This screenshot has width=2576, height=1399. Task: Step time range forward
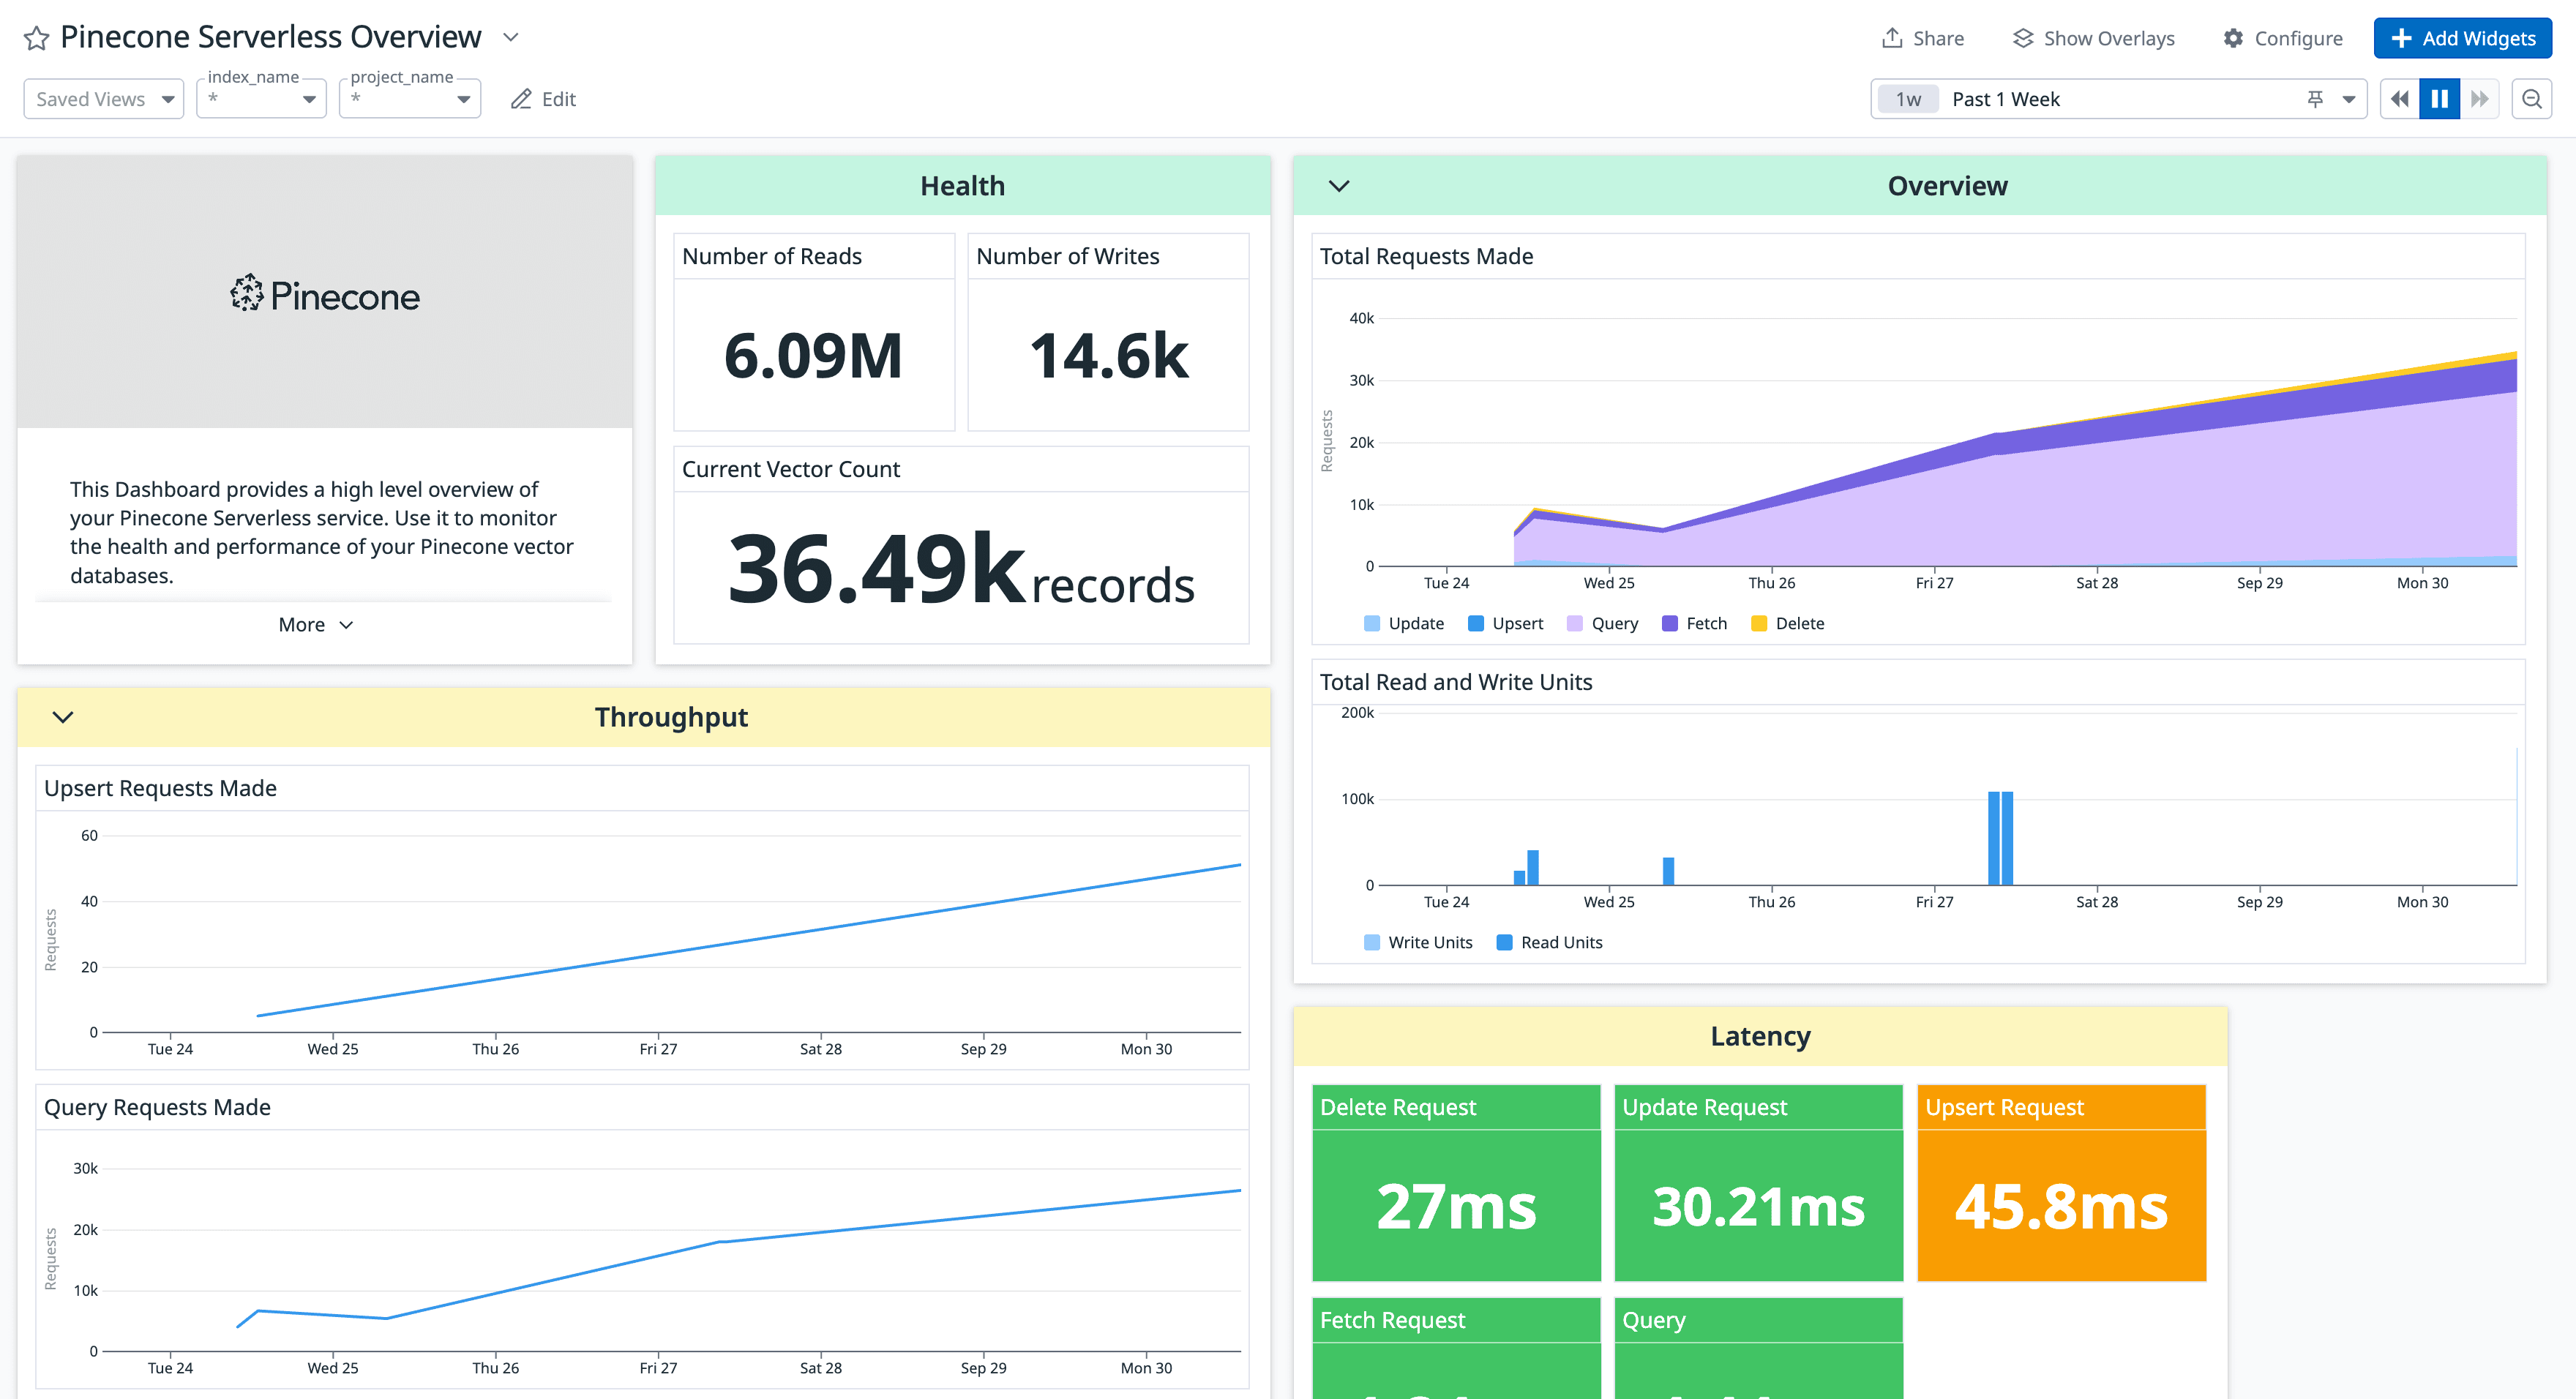(2479, 99)
